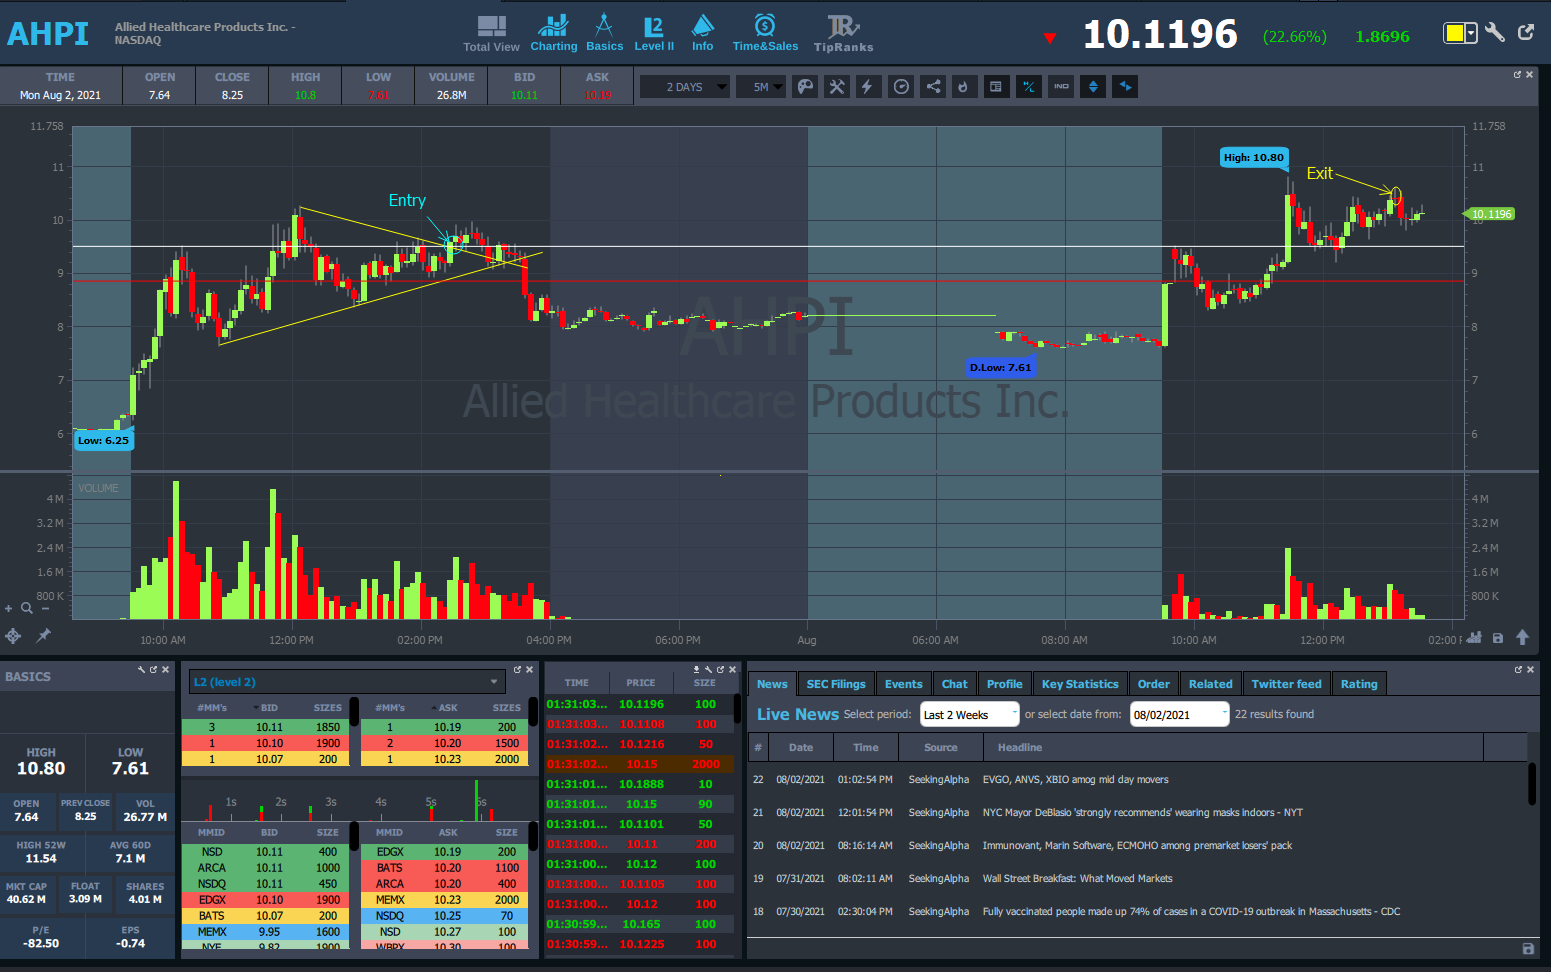The height and width of the screenshot is (972, 1551).
Task: Toggle the IND indicators button
Action: (1061, 87)
